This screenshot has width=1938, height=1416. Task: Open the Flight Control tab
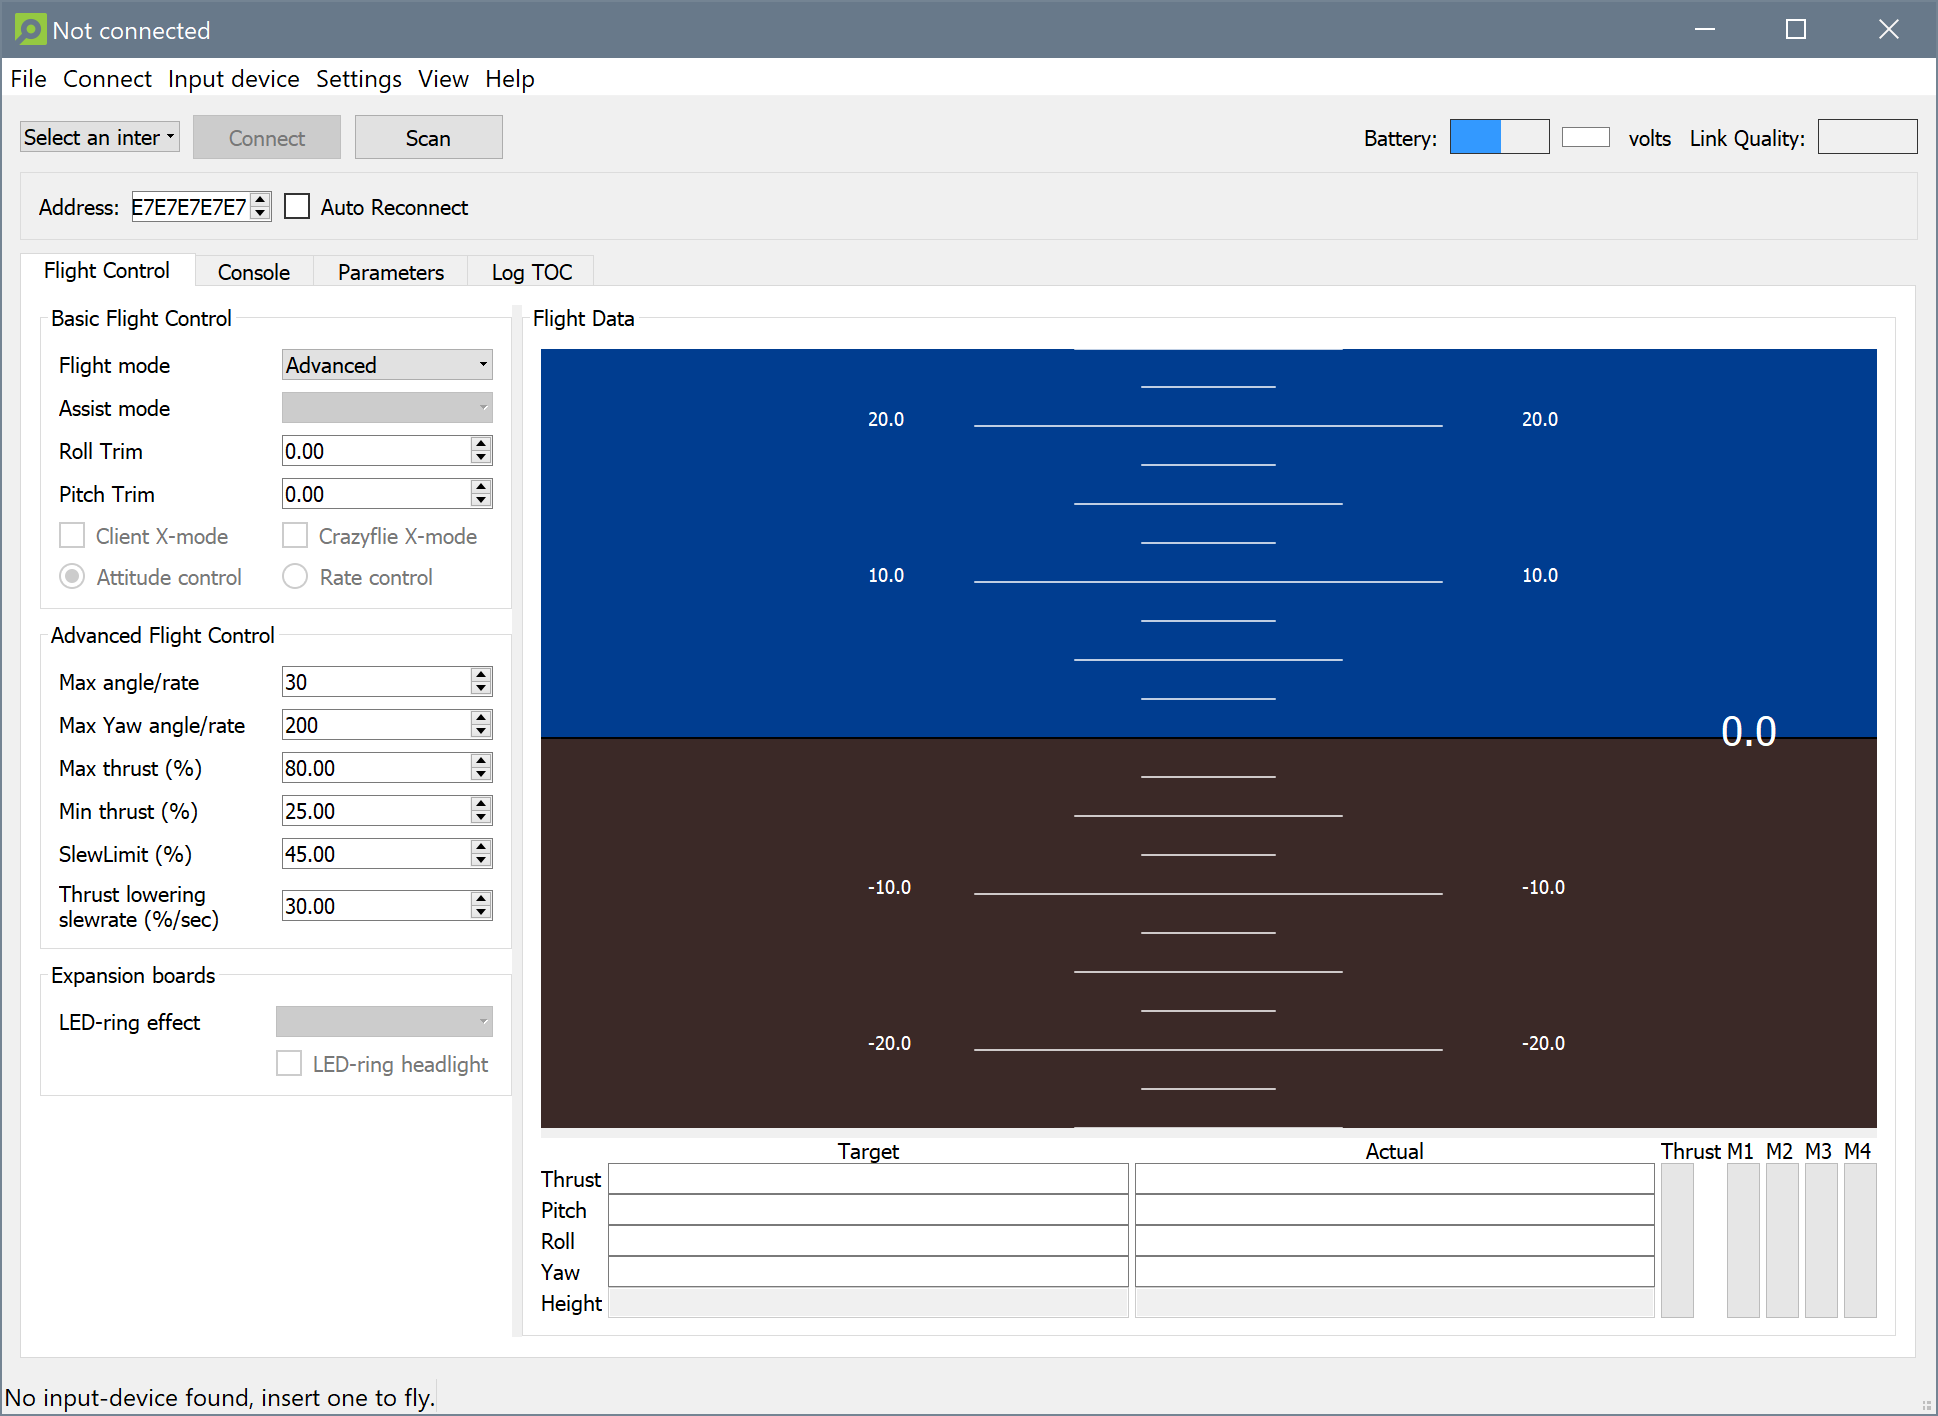(x=105, y=271)
